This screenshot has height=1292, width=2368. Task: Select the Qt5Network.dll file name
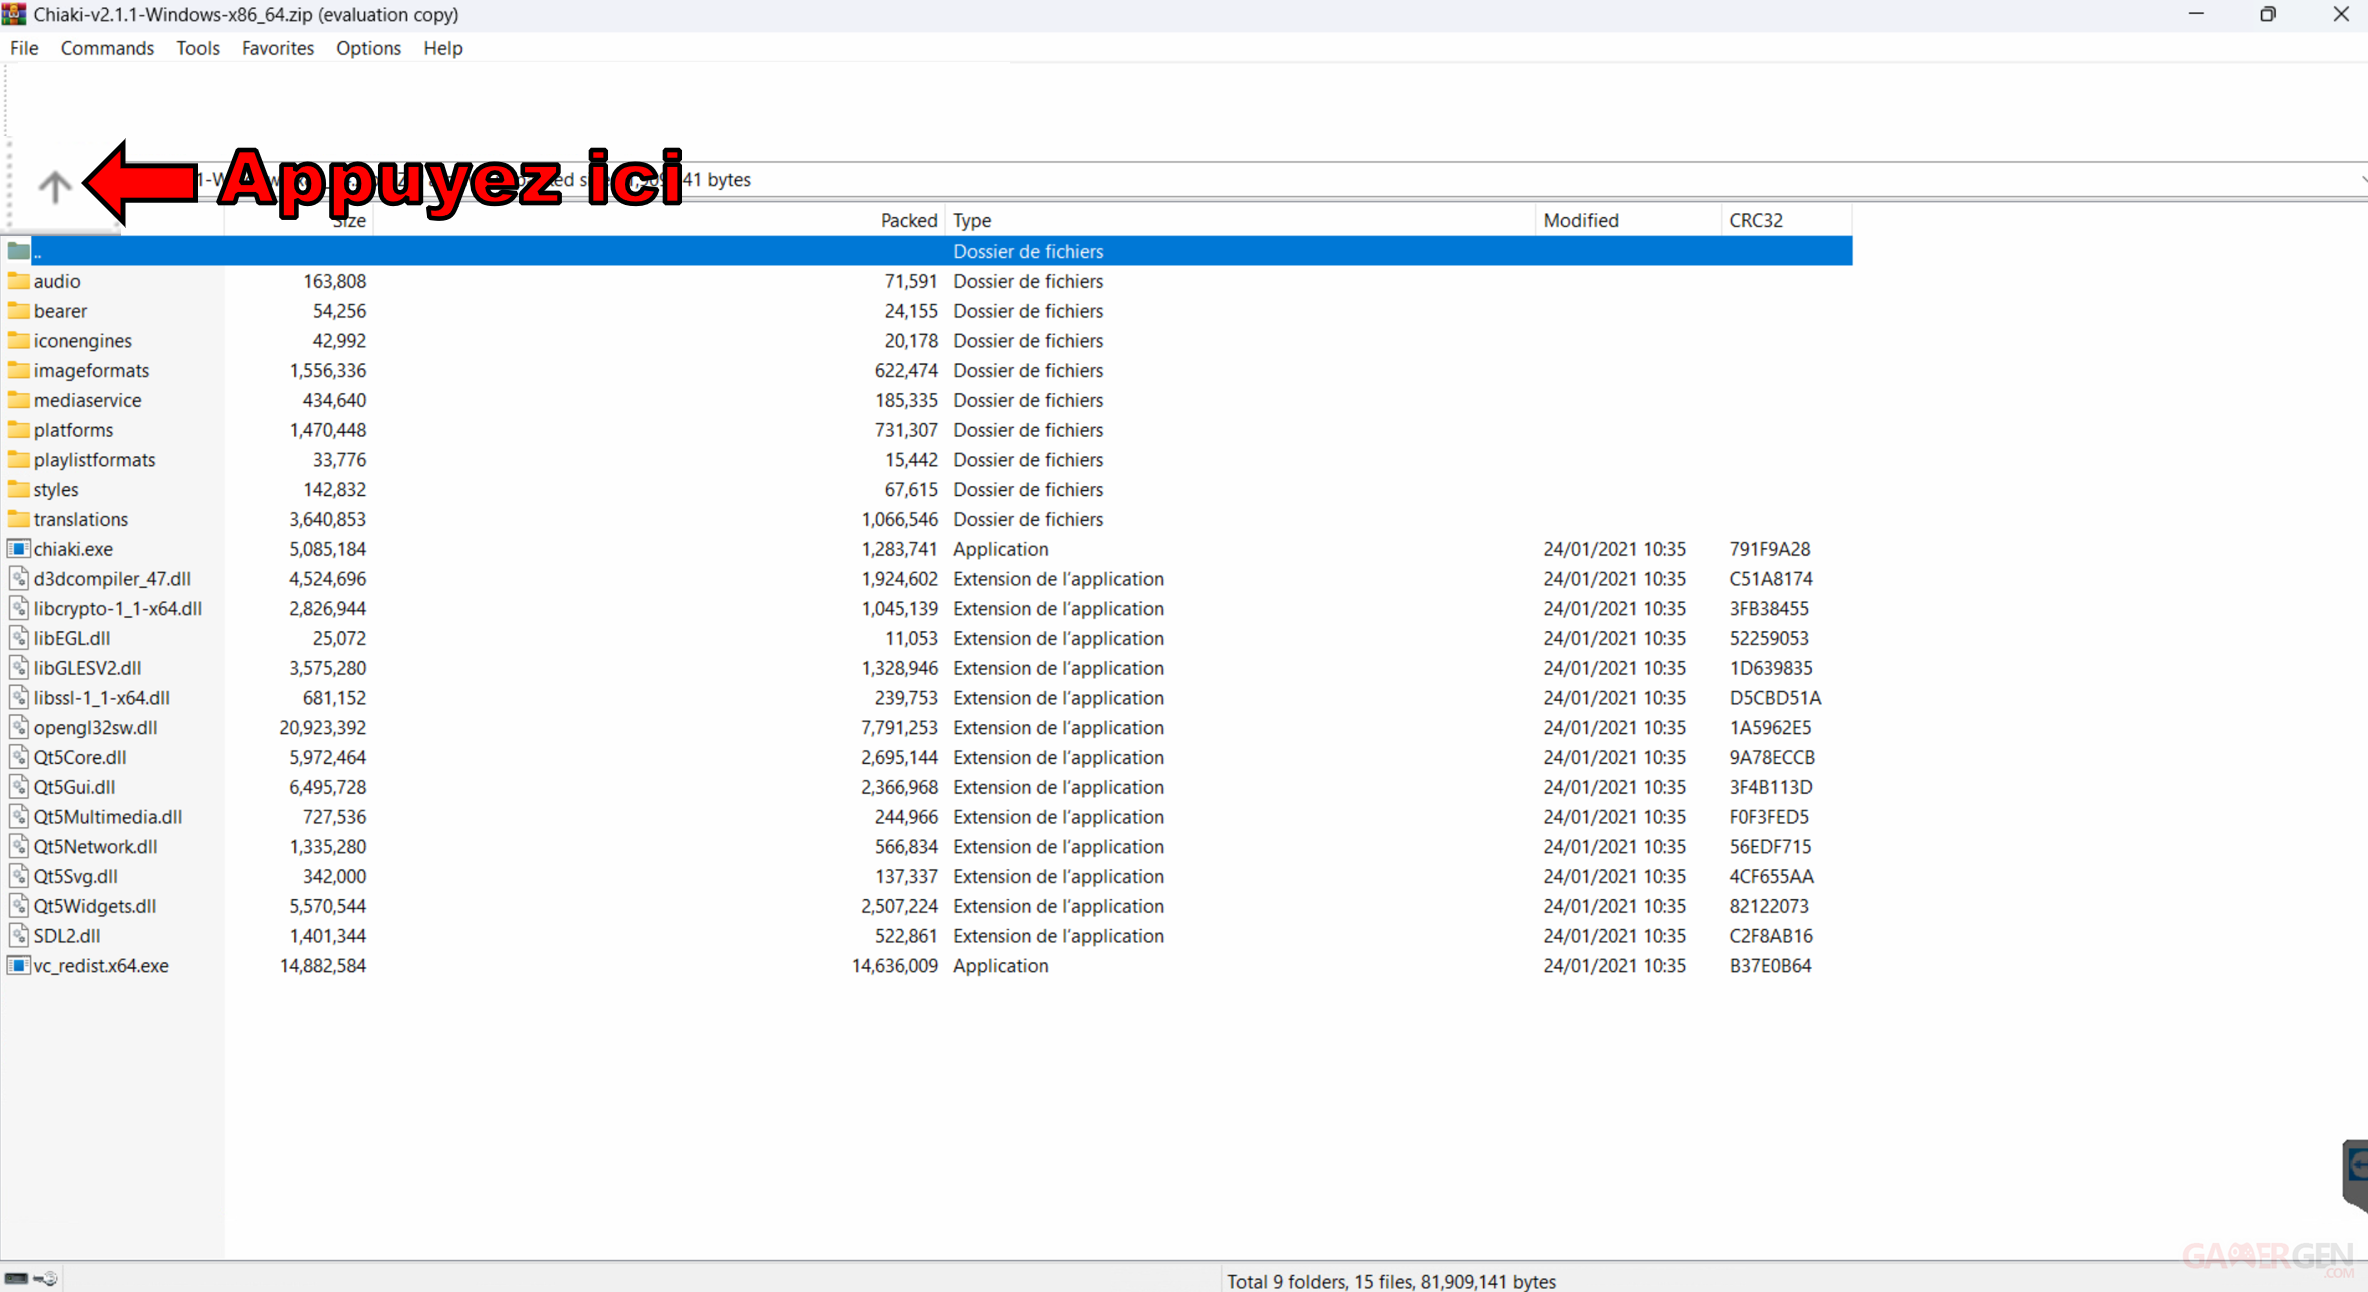[x=95, y=847]
